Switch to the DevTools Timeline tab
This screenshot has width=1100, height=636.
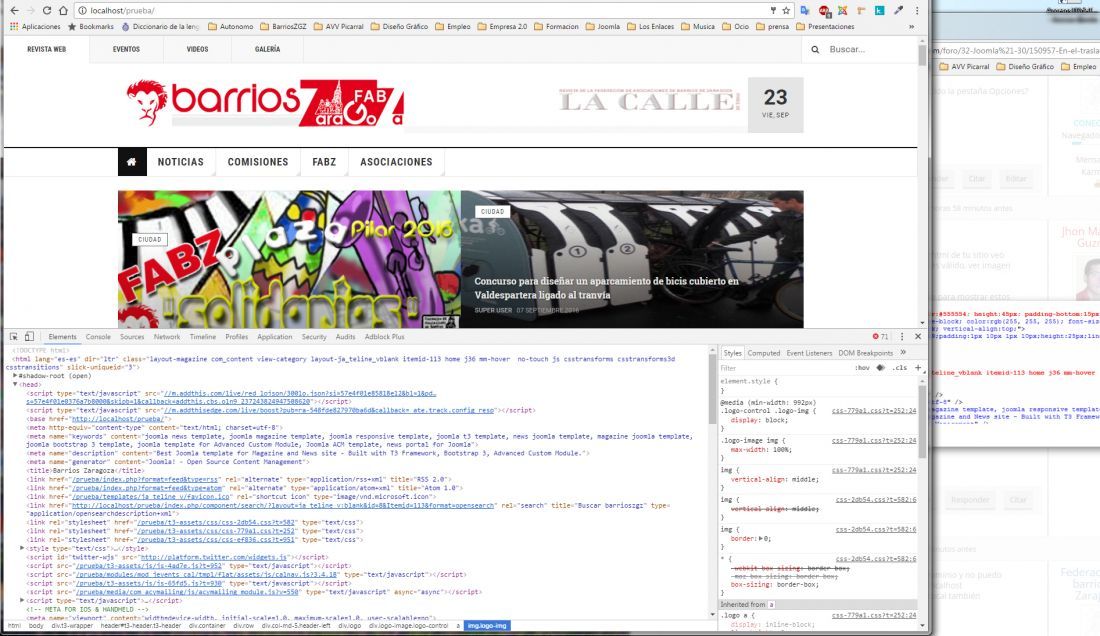click(203, 337)
